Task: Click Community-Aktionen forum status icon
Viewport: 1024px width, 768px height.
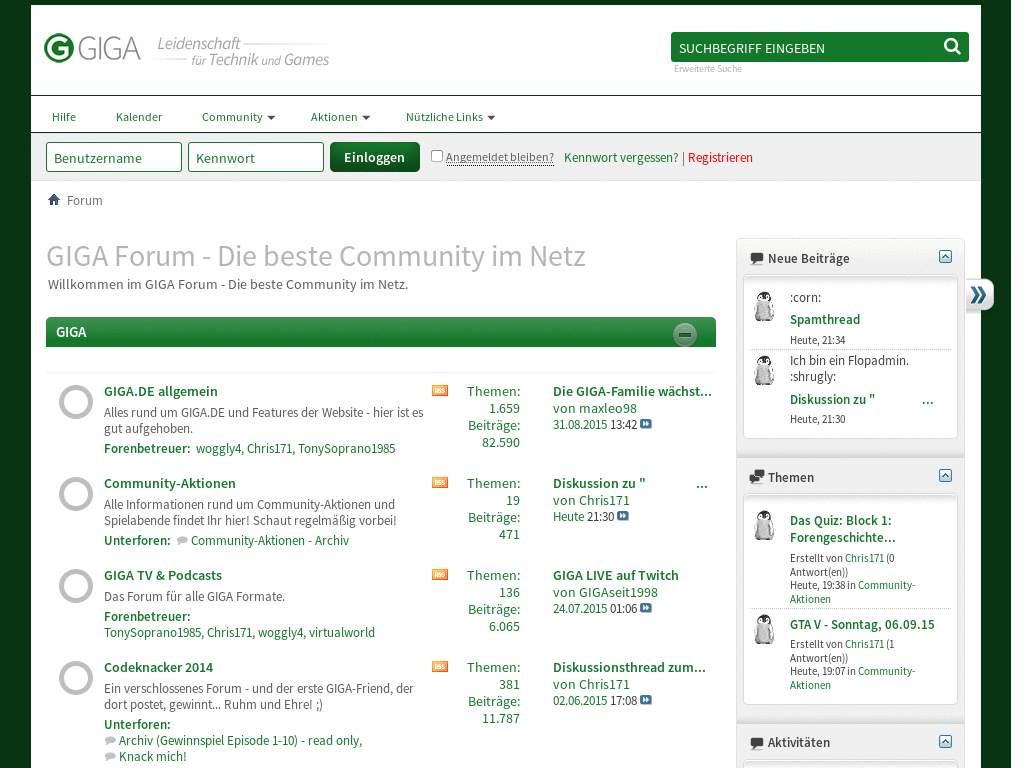Action: (76, 494)
